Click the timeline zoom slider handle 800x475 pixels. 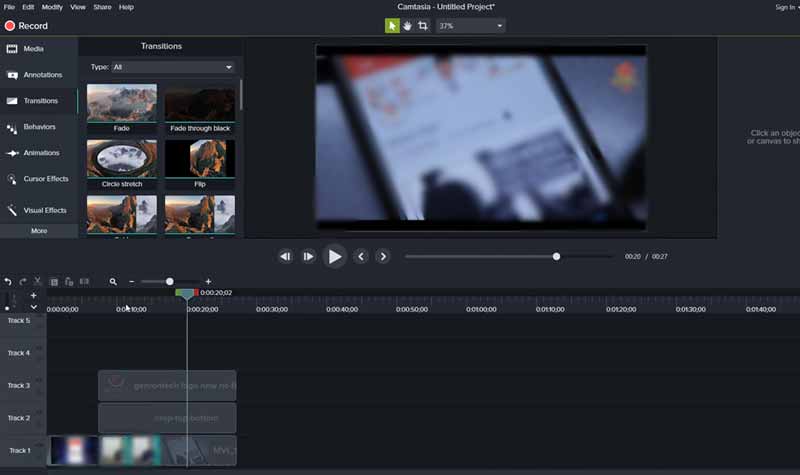coord(170,282)
